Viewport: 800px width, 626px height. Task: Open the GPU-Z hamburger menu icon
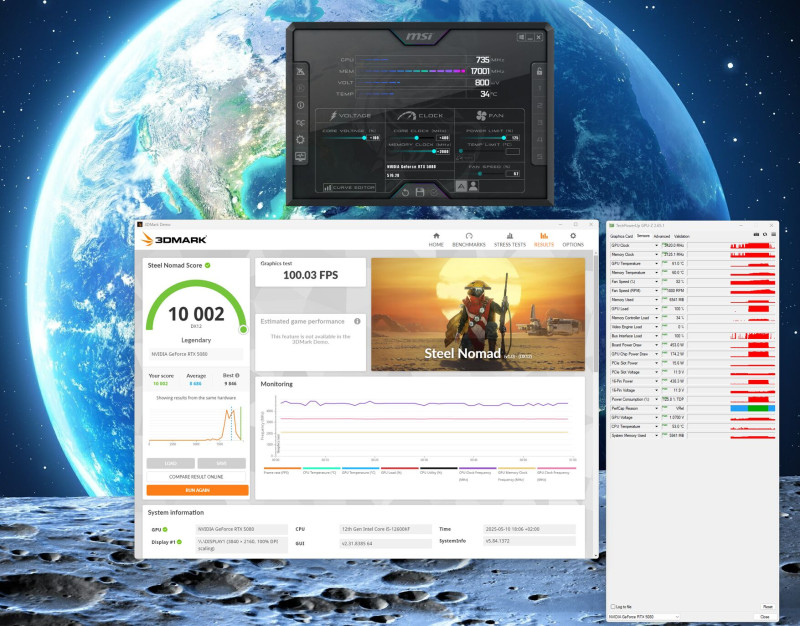coord(773,234)
